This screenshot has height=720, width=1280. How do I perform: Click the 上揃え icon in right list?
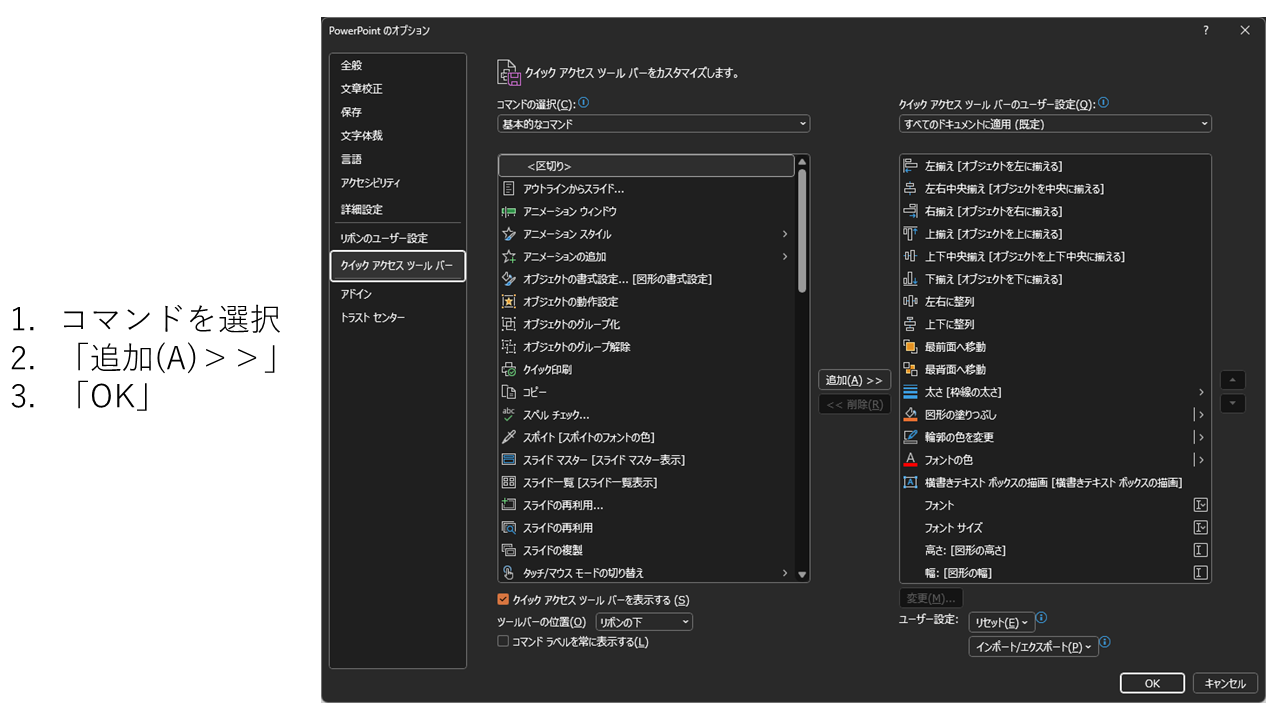tap(910, 234)
